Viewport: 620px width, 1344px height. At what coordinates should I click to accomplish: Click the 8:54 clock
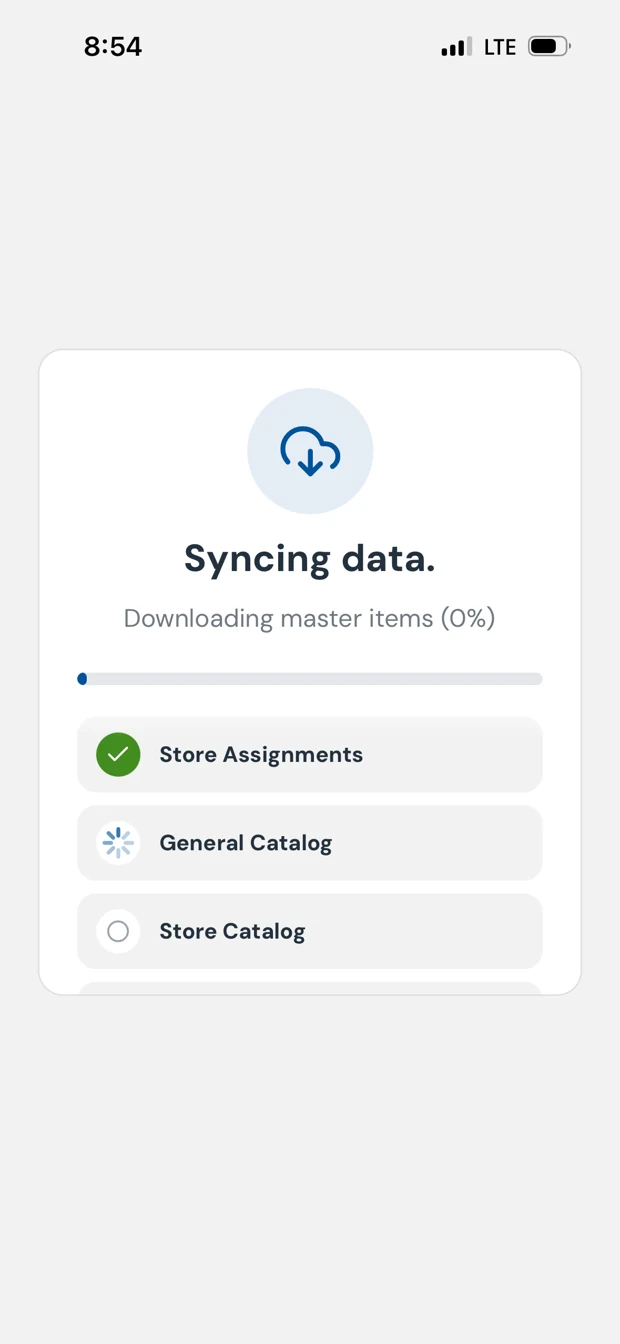113,46
